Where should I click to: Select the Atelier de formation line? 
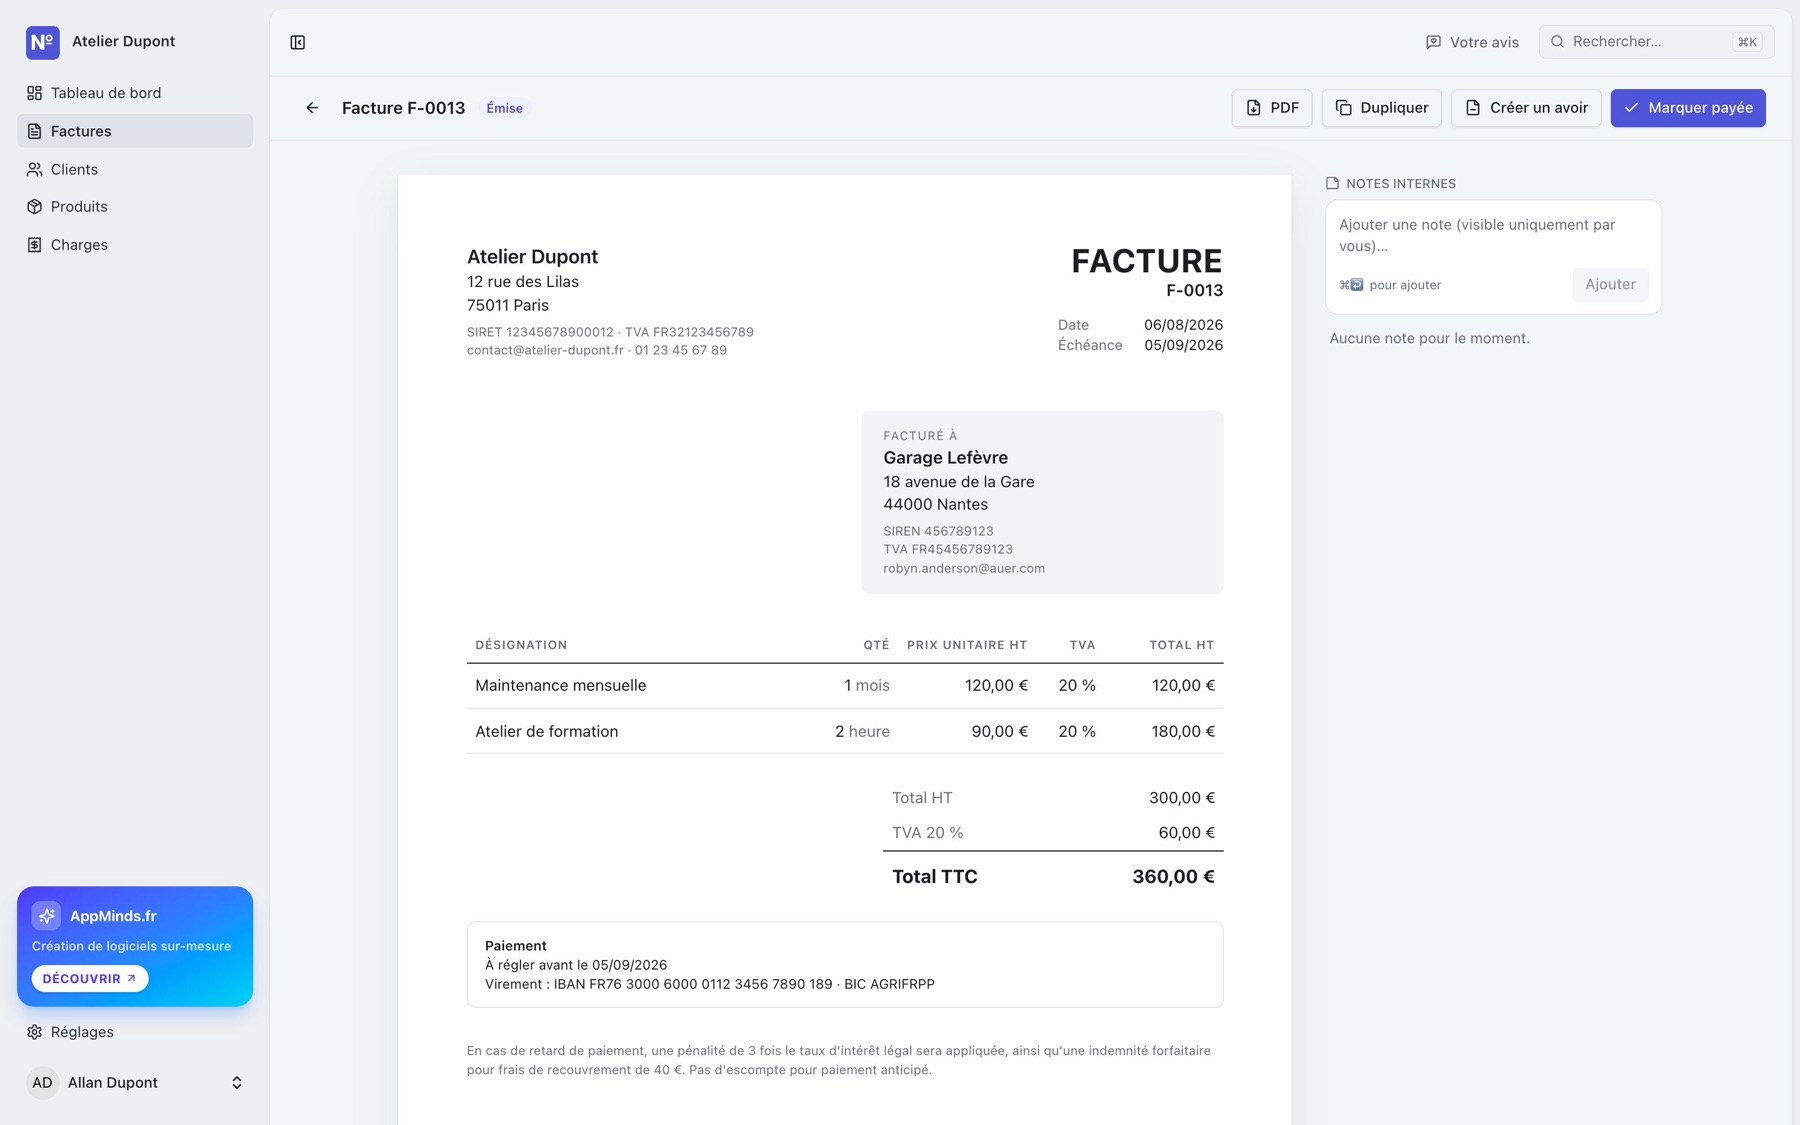[845, 731]
